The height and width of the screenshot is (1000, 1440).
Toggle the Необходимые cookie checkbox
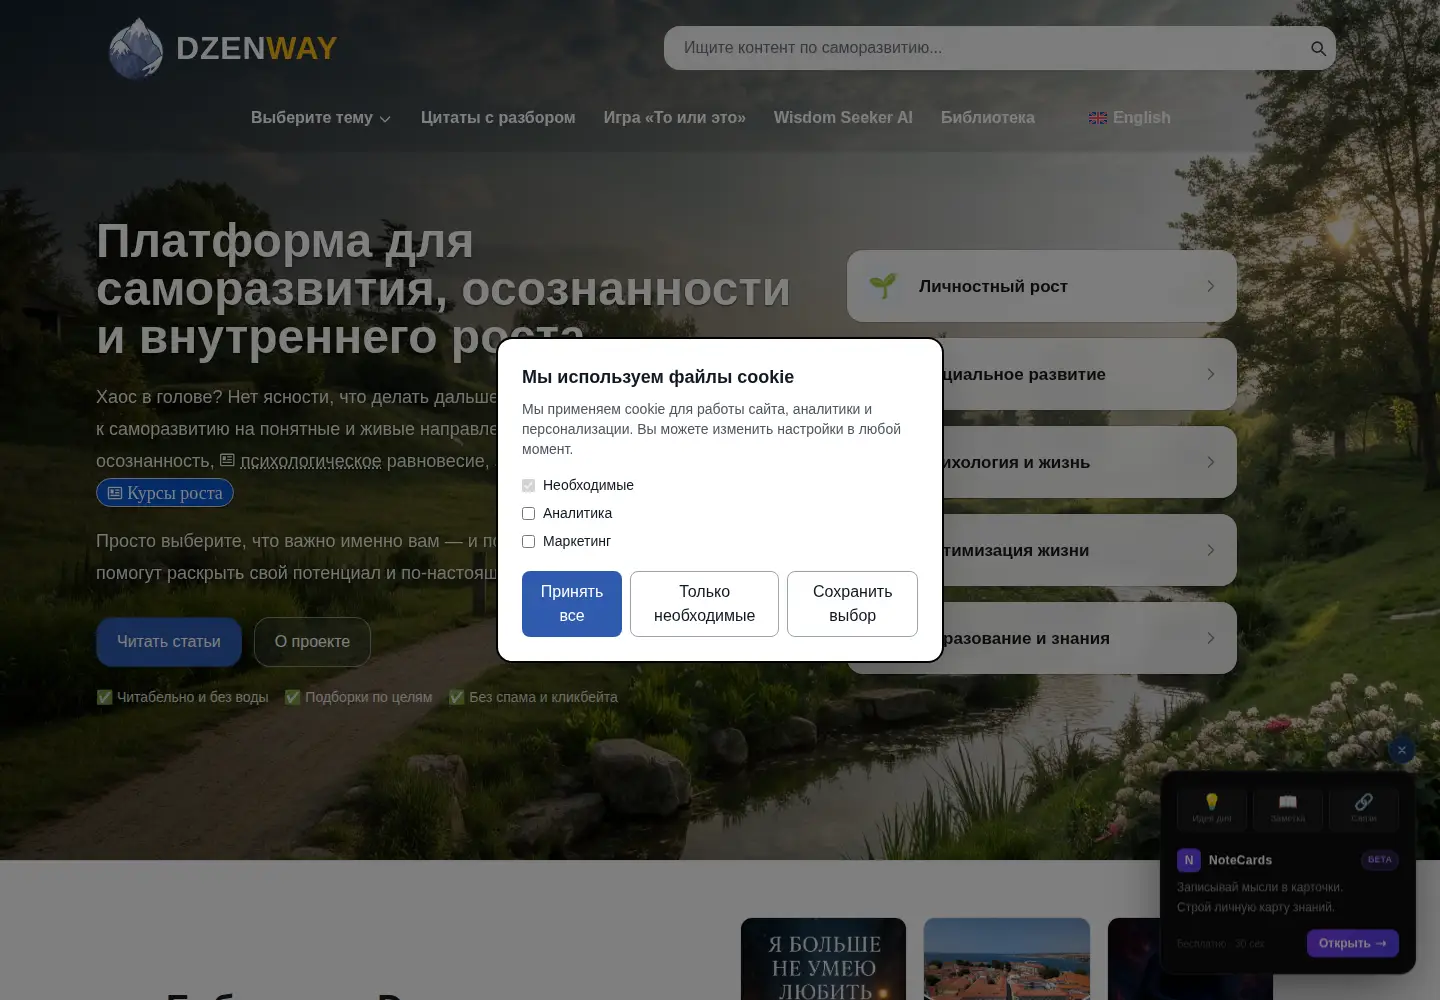528,485
